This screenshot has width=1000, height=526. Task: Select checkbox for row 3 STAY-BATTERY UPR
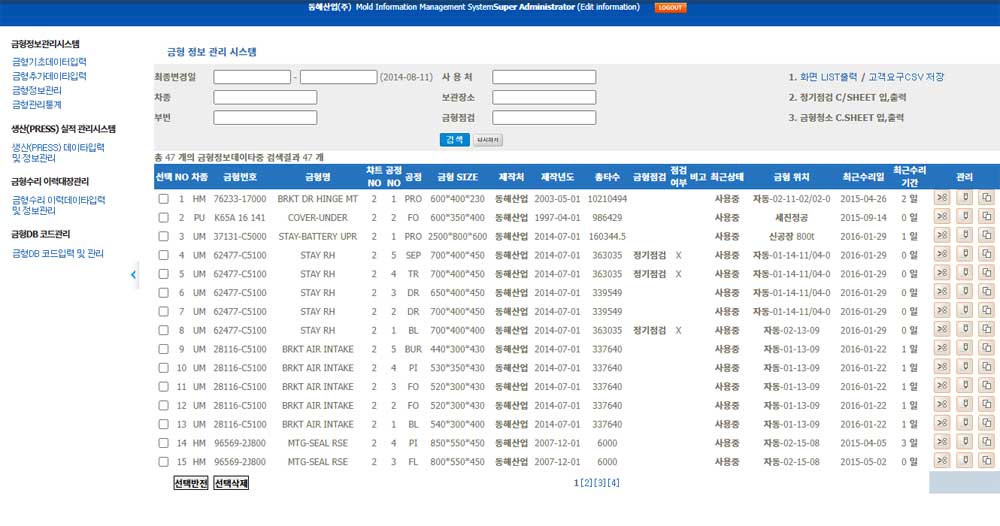164,237
